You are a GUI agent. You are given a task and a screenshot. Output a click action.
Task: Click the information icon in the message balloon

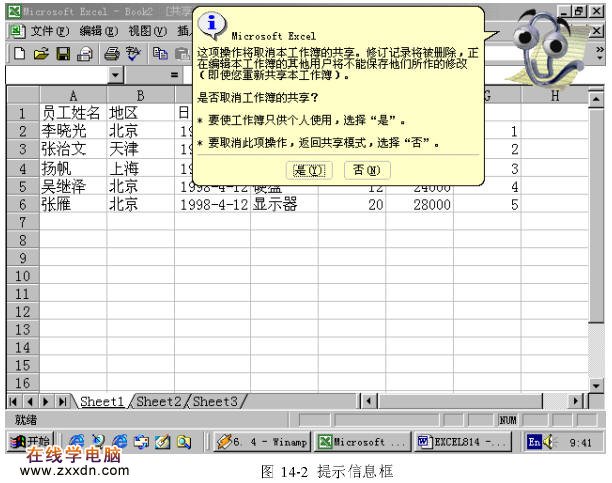(x=212, y=24)
